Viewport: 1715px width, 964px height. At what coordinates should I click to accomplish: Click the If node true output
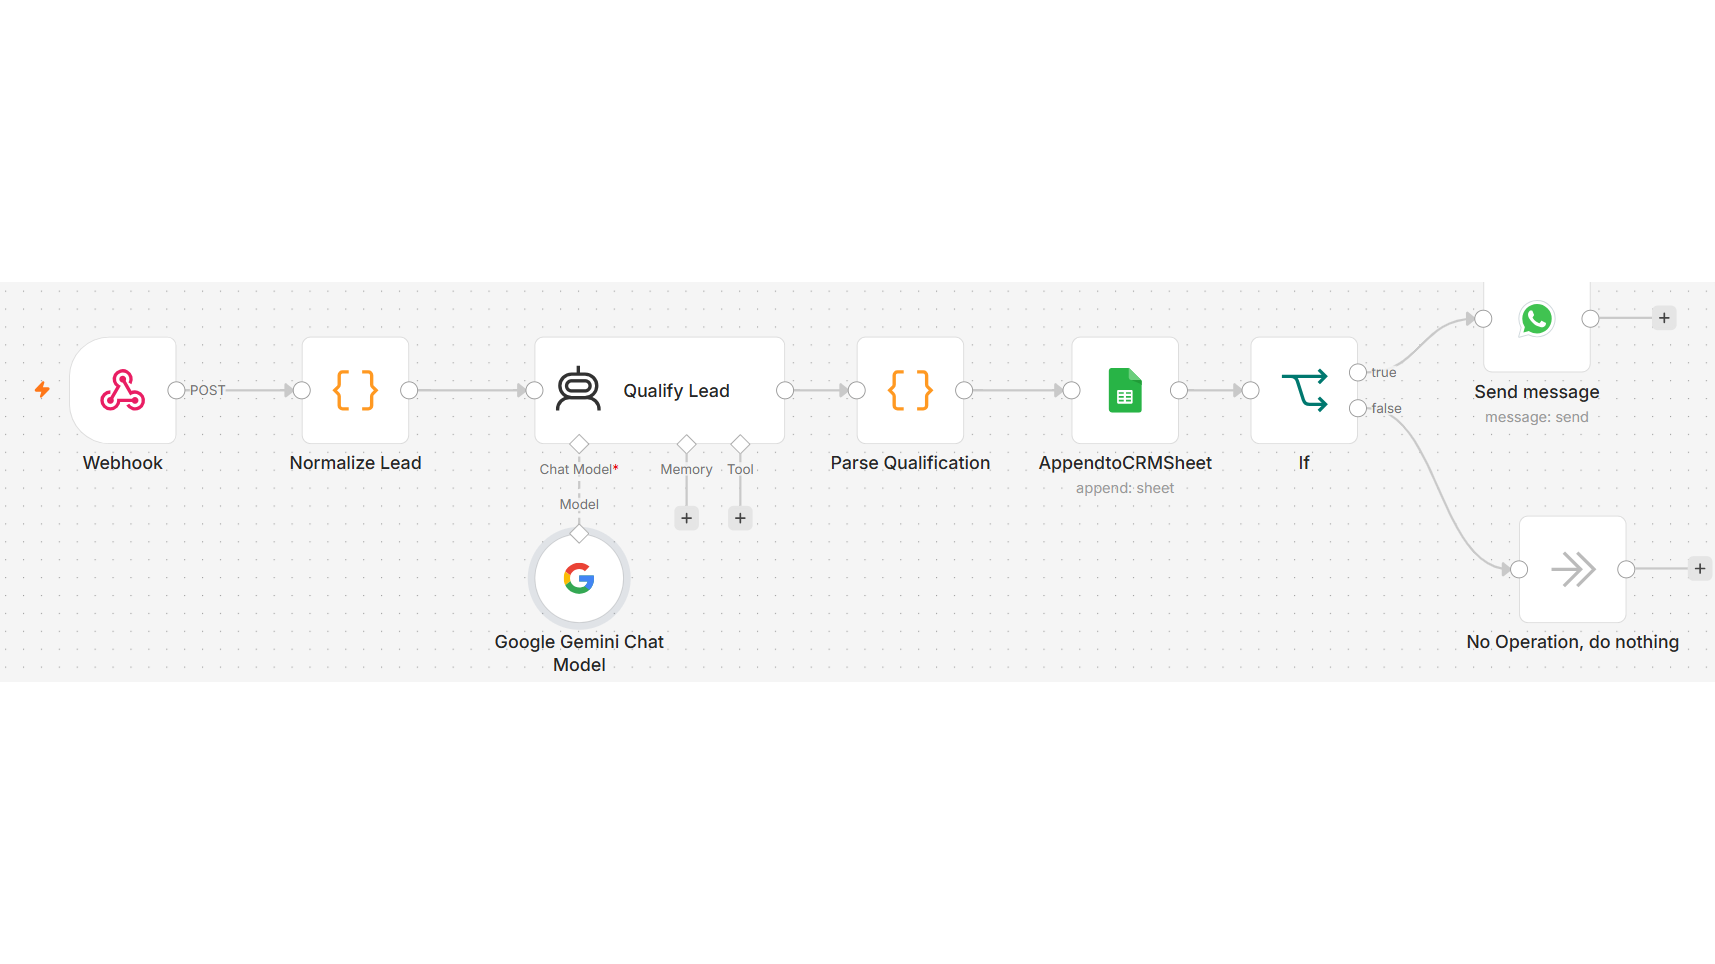1358,372
